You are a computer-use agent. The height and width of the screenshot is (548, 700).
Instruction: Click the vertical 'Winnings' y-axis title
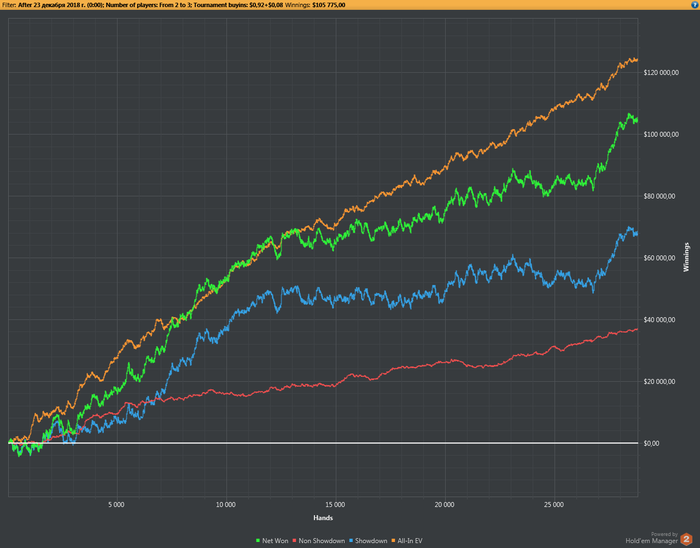687,257
